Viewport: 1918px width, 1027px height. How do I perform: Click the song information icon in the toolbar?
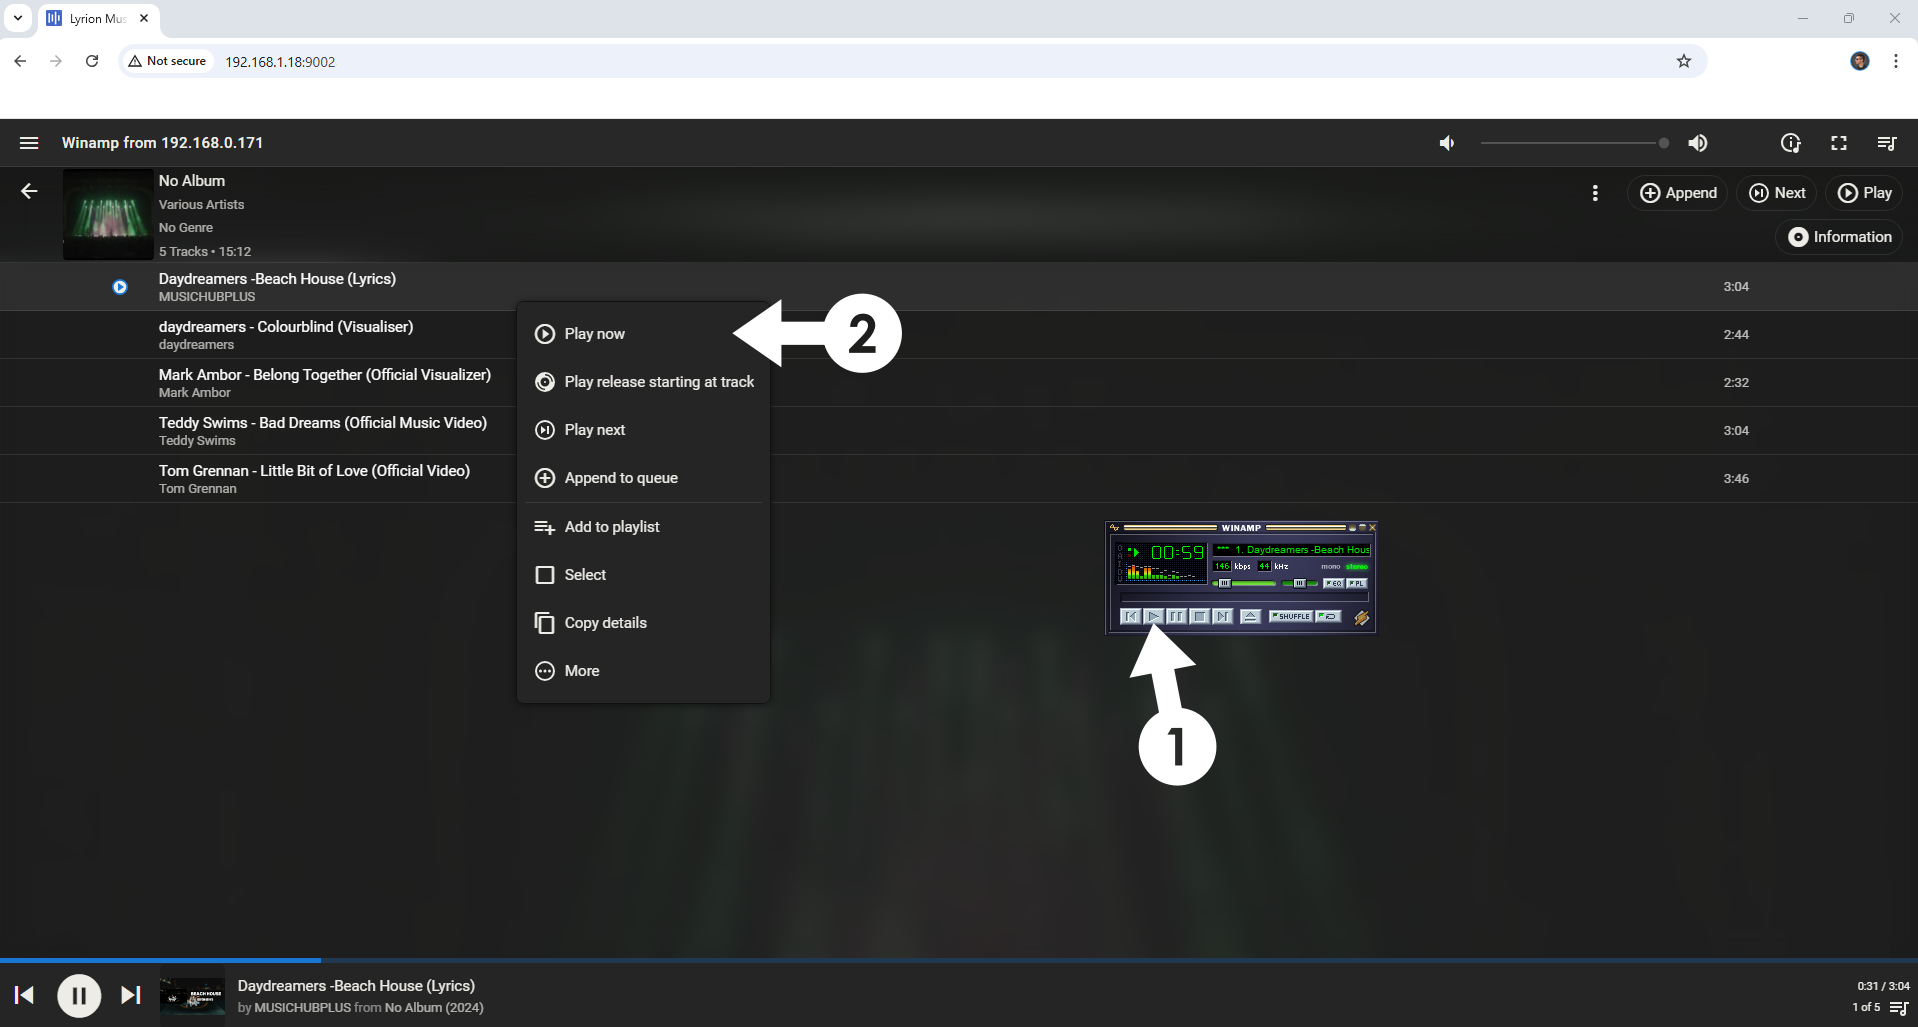(x=1791, y=143)
